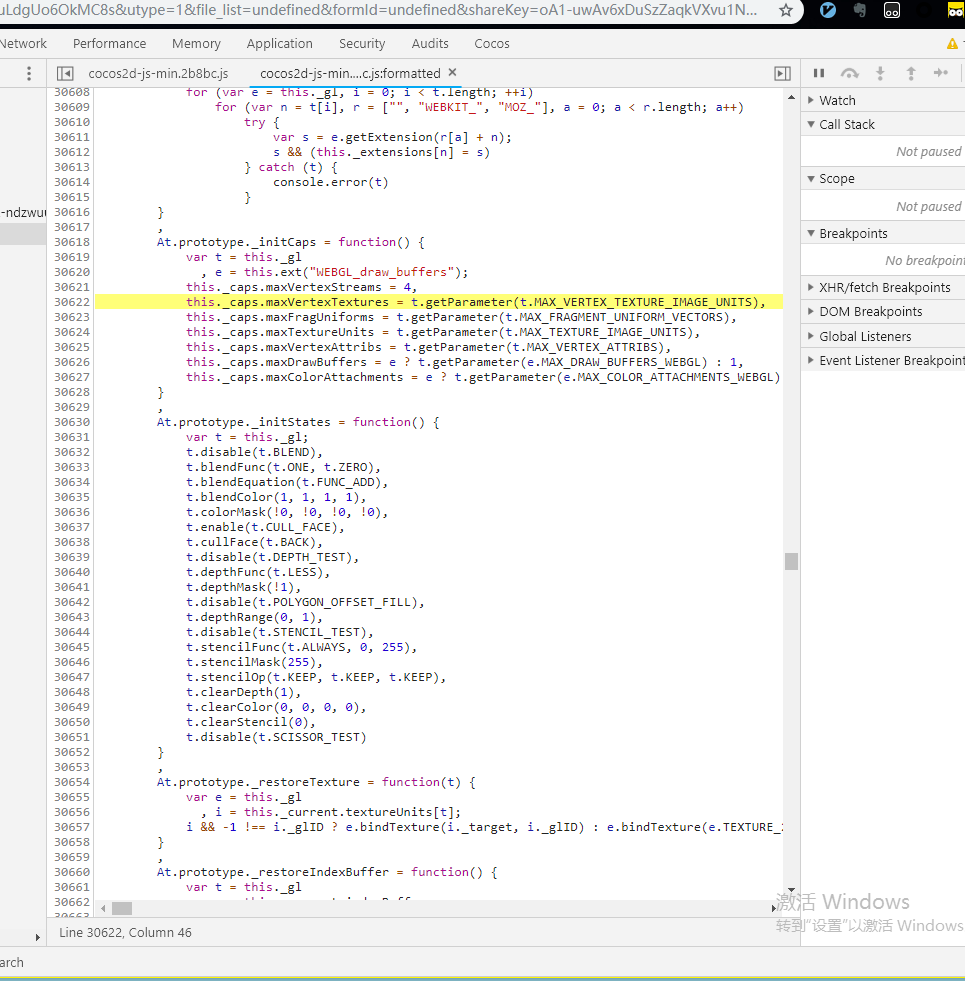This screenshot has width=965, height=981.
Task: Click the vertical code scrollbar thumb
Action: click(791, 561)
